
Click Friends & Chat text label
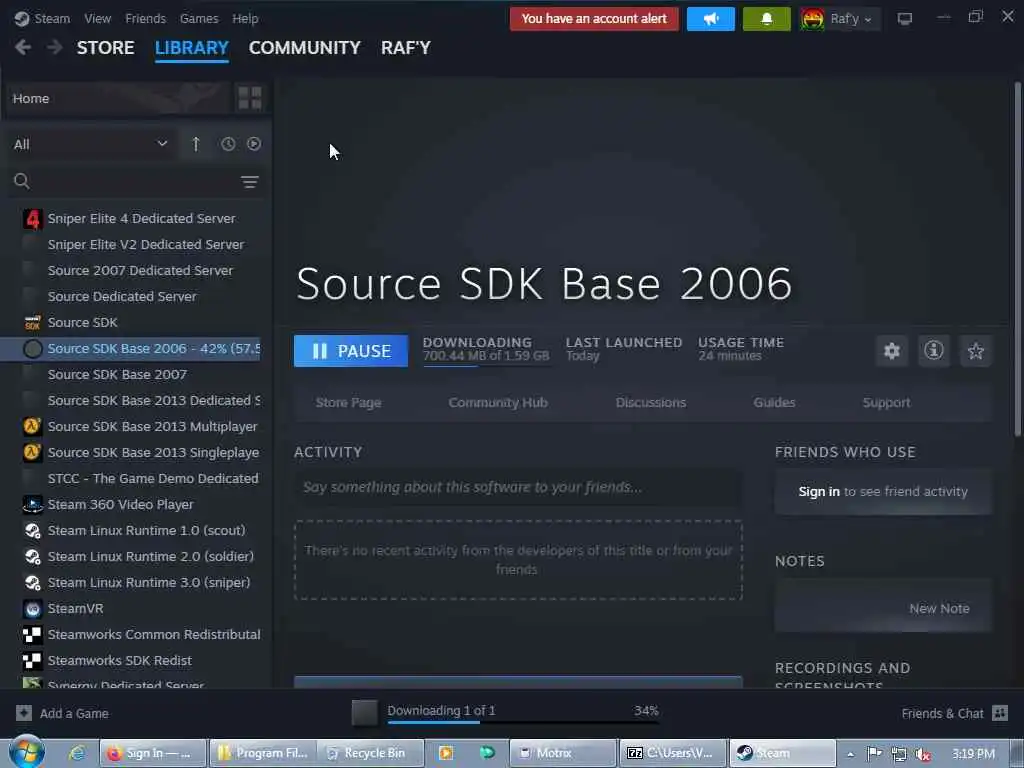(942, 713)
